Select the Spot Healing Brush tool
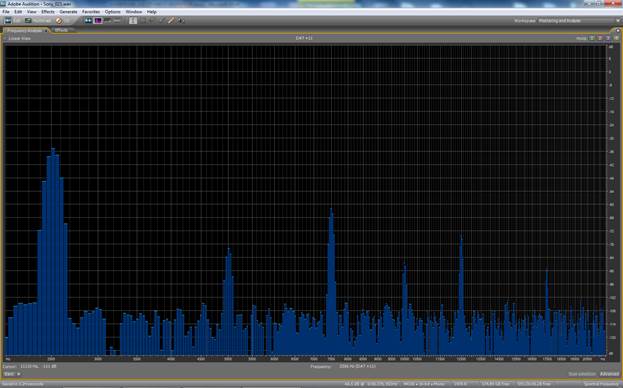Screen dimensions: 623x388 click(x=171, y=21)
